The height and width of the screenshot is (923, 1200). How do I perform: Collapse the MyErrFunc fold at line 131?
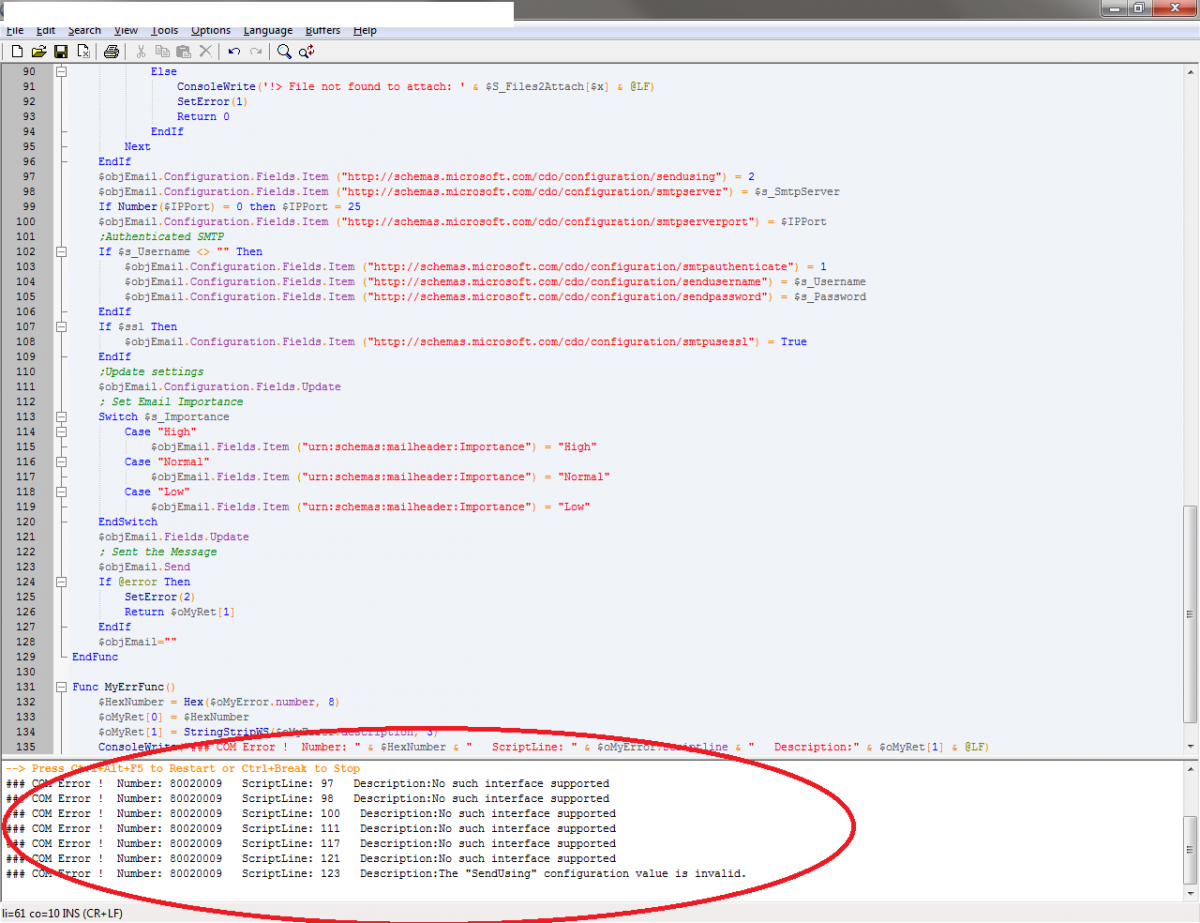(x=61, y=687)
